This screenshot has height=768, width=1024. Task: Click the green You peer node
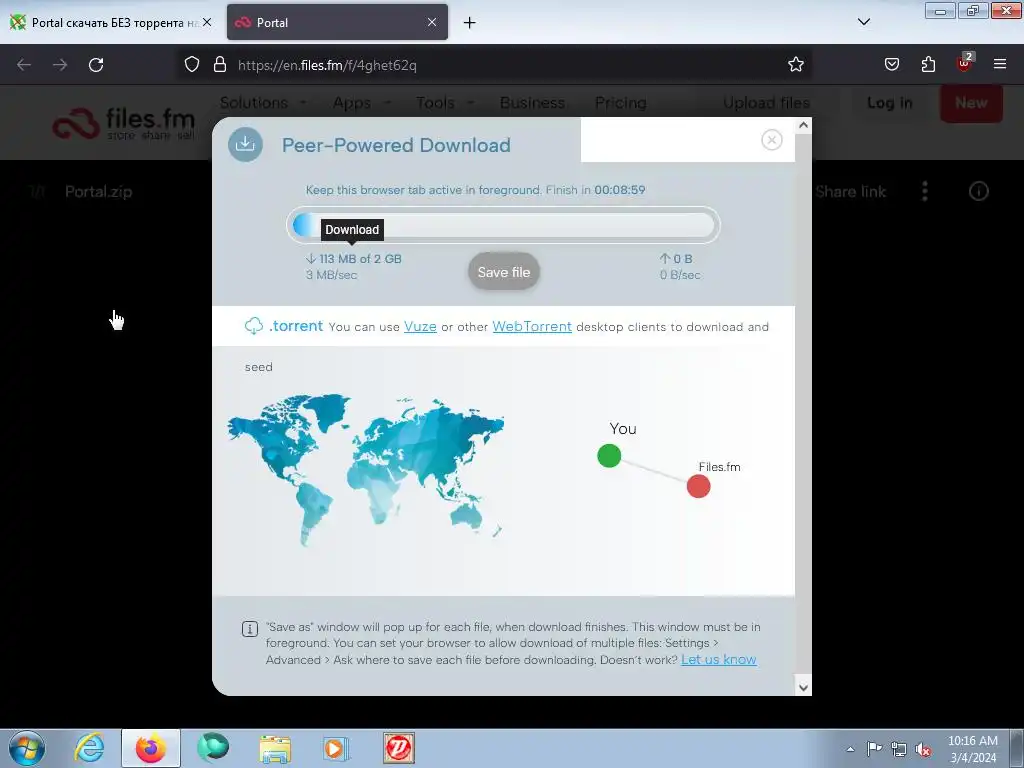(x=609, y=455)
